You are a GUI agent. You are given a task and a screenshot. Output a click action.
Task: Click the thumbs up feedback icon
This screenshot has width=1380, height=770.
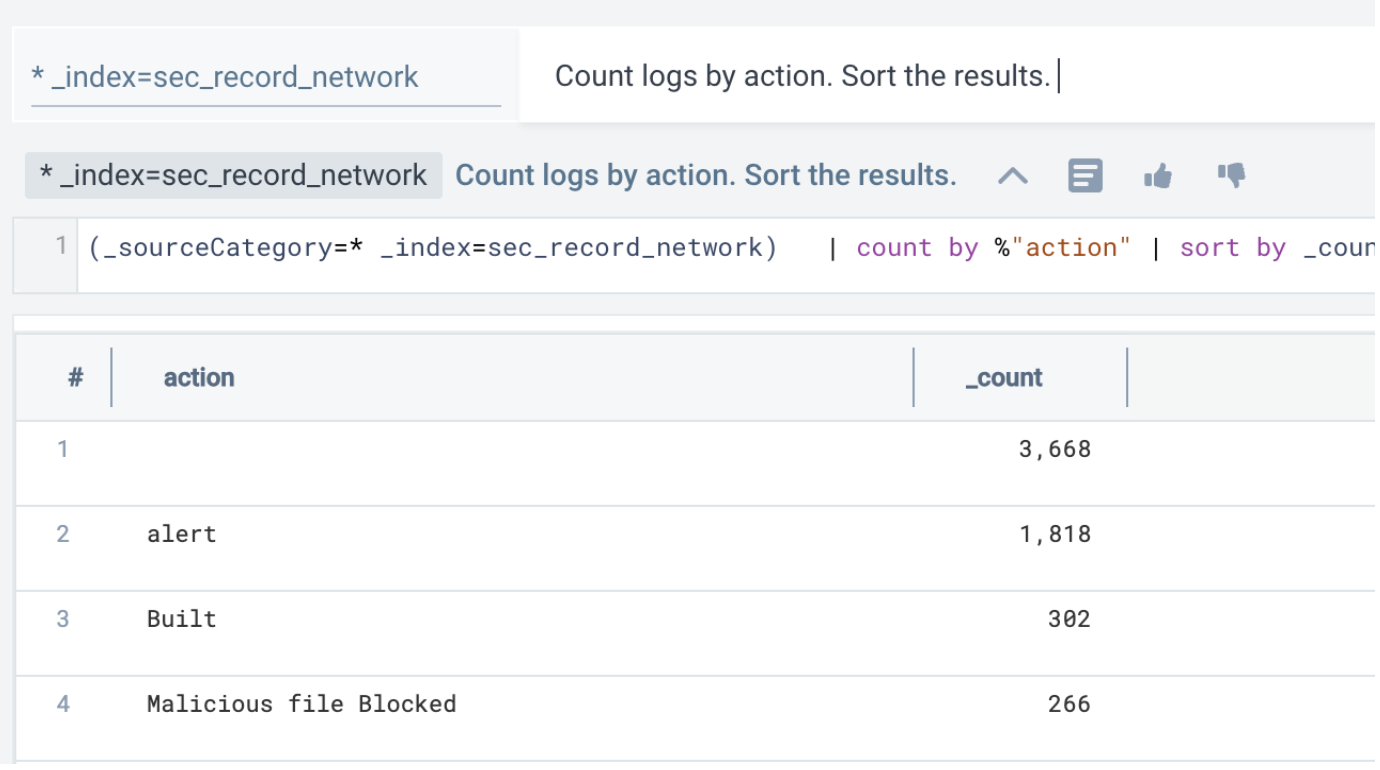(x=1157, y=177)
